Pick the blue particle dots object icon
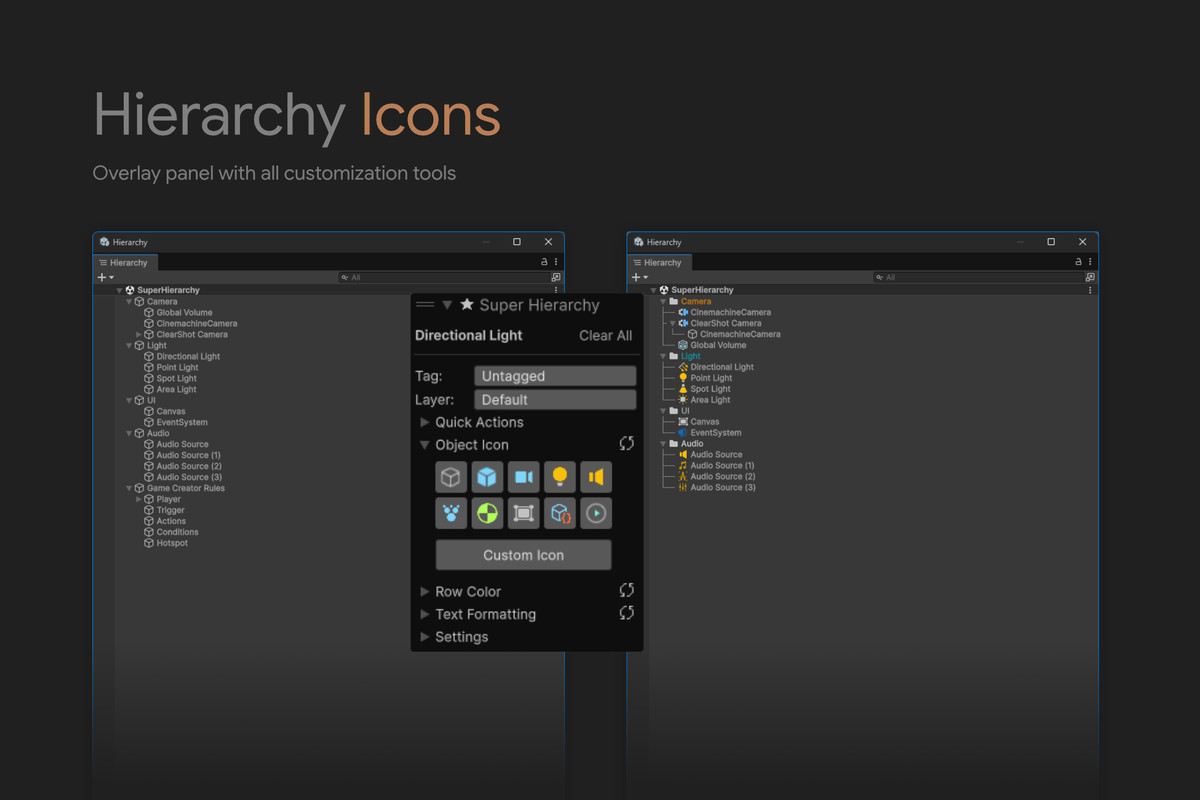 (451, 513)
